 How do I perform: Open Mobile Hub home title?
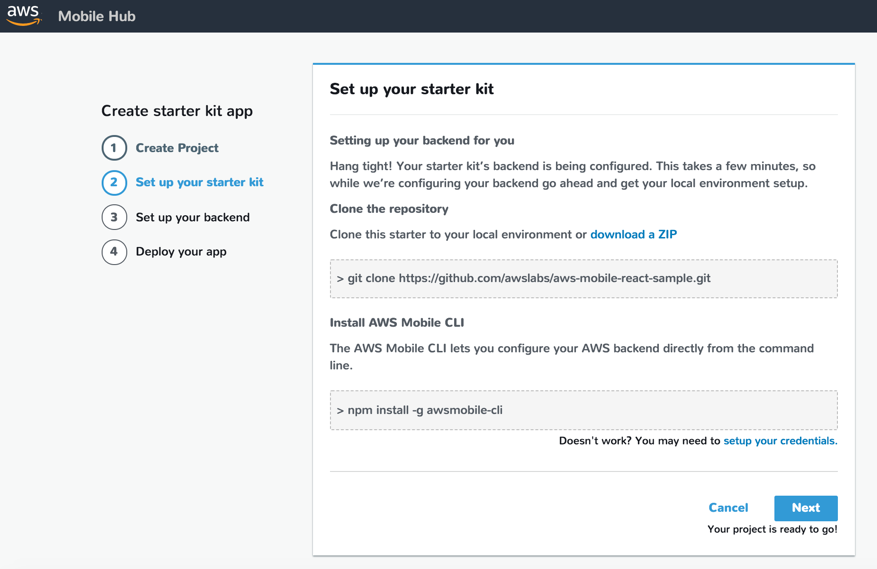pos(97,16)
